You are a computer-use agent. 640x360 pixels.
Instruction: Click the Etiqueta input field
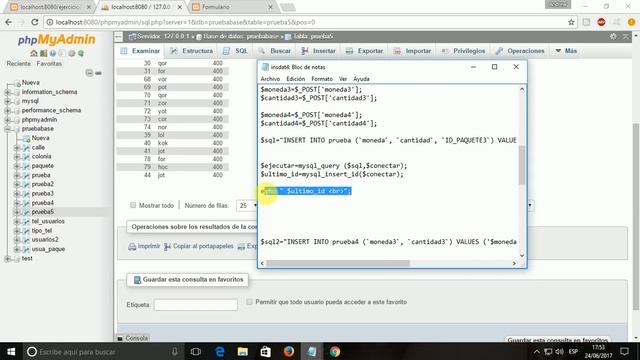point(196,305)
